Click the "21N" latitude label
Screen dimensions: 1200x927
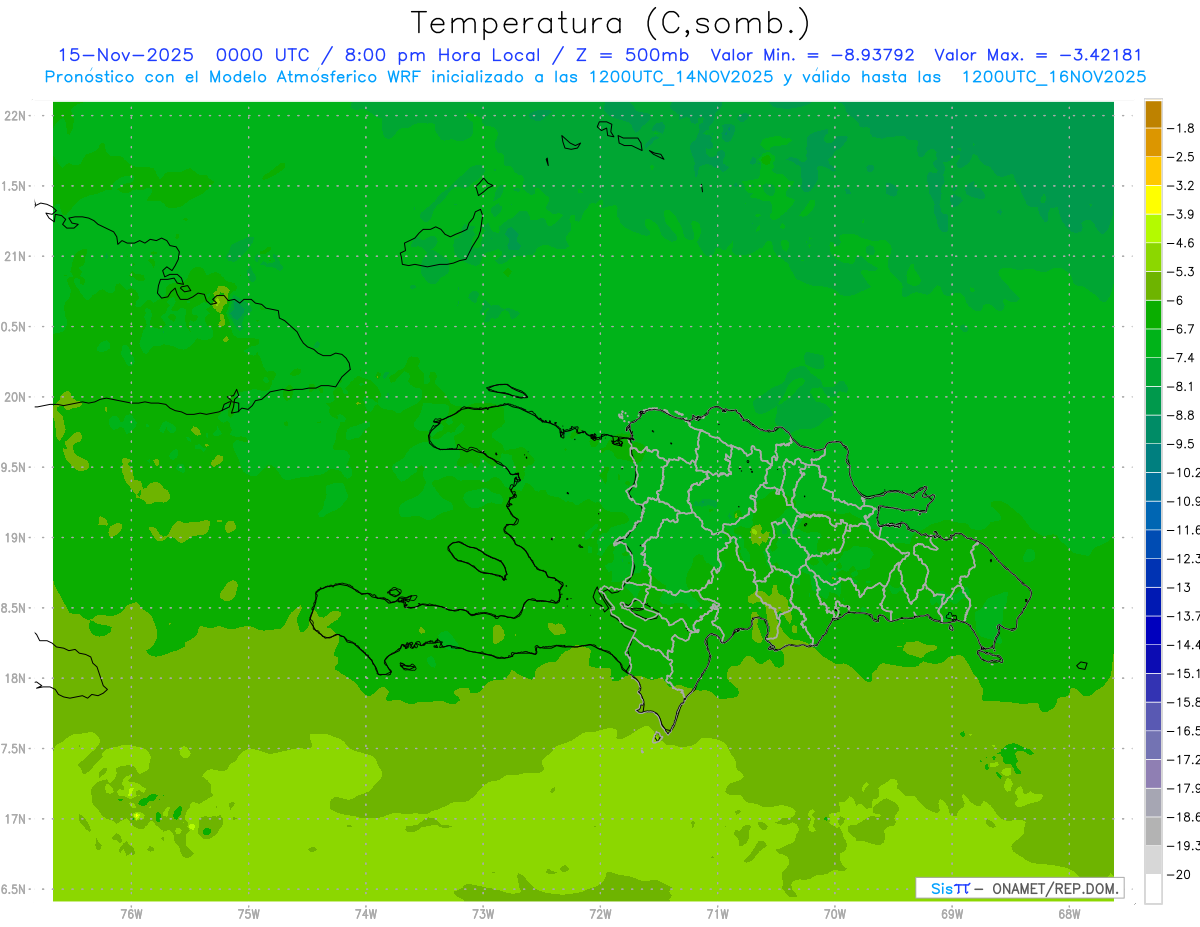pyautogui.click(x=15, y=257)
